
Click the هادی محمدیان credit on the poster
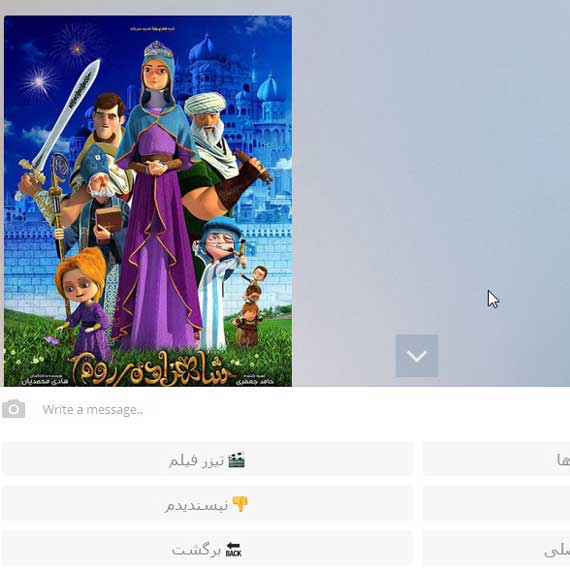[44, 381]
